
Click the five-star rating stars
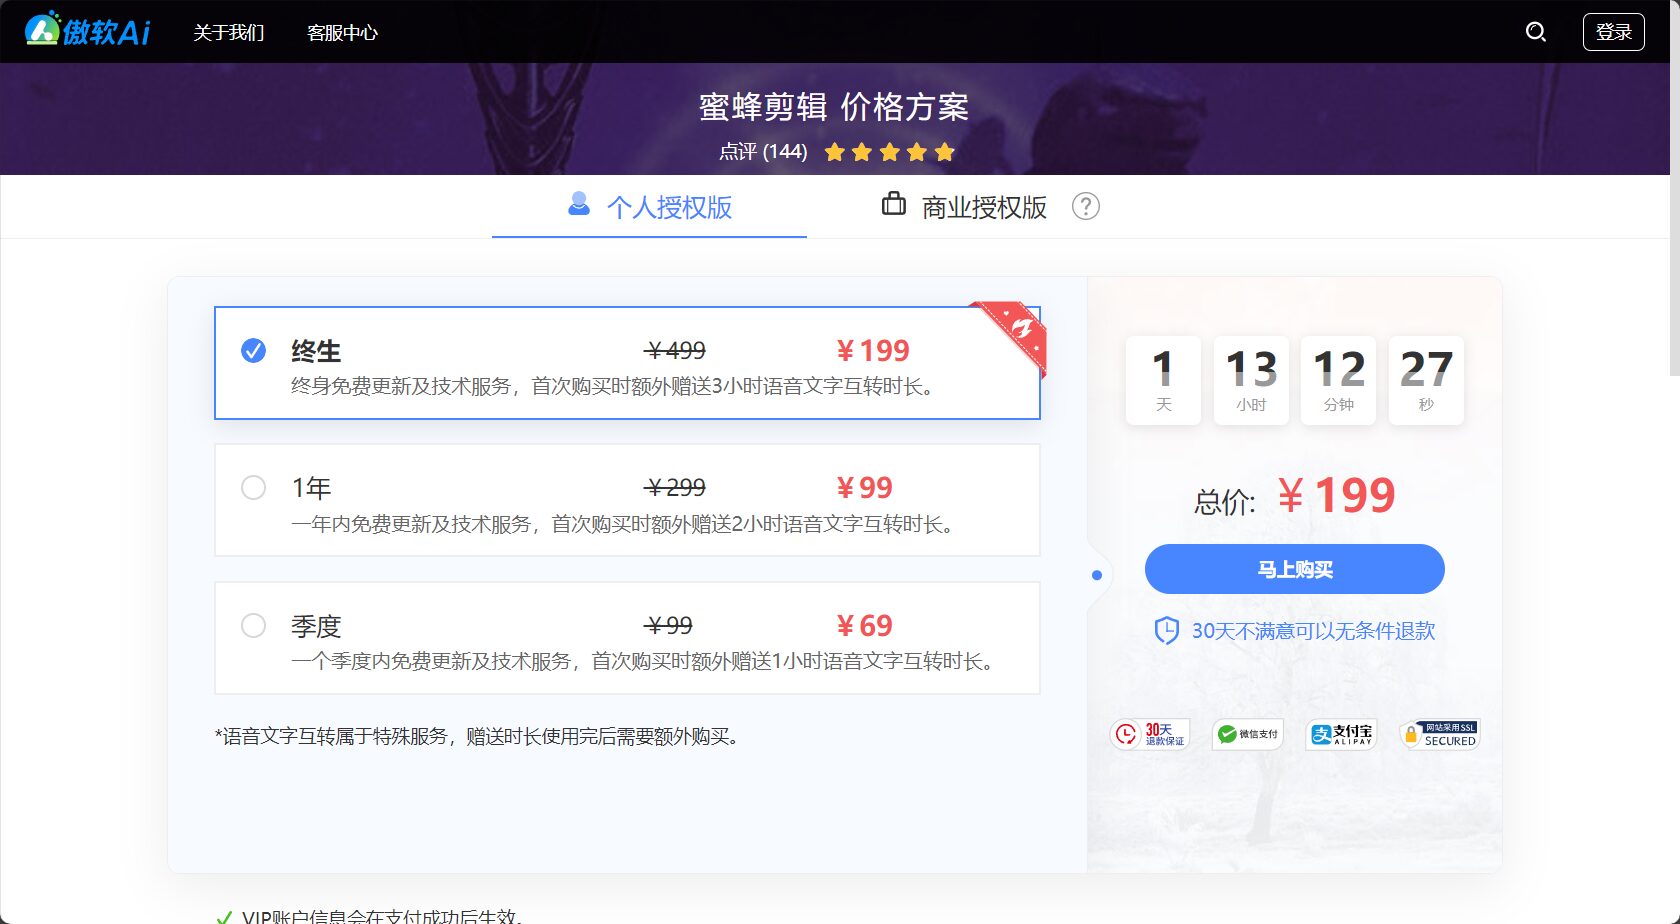pos(890,152)
